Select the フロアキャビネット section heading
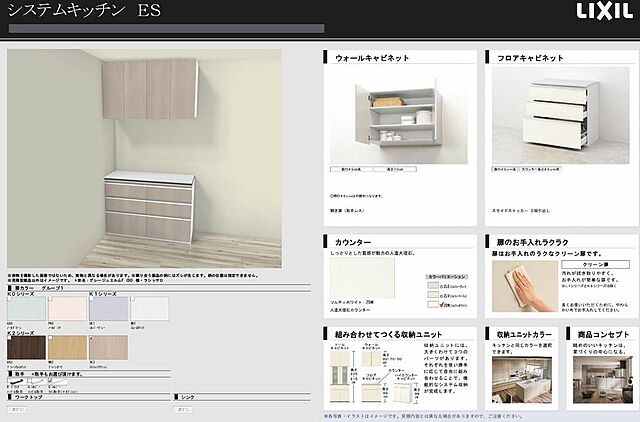This screenshot has width=640, height=422. [x=530, y=58]
